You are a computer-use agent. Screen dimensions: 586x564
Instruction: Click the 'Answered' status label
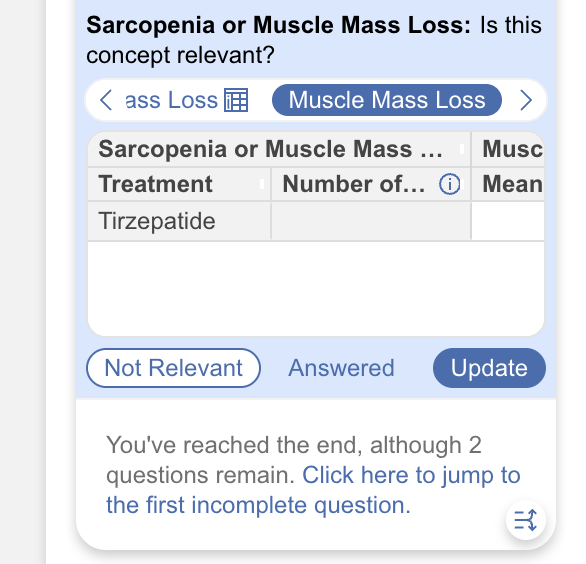pyautogui.click(x=341, y=368)
